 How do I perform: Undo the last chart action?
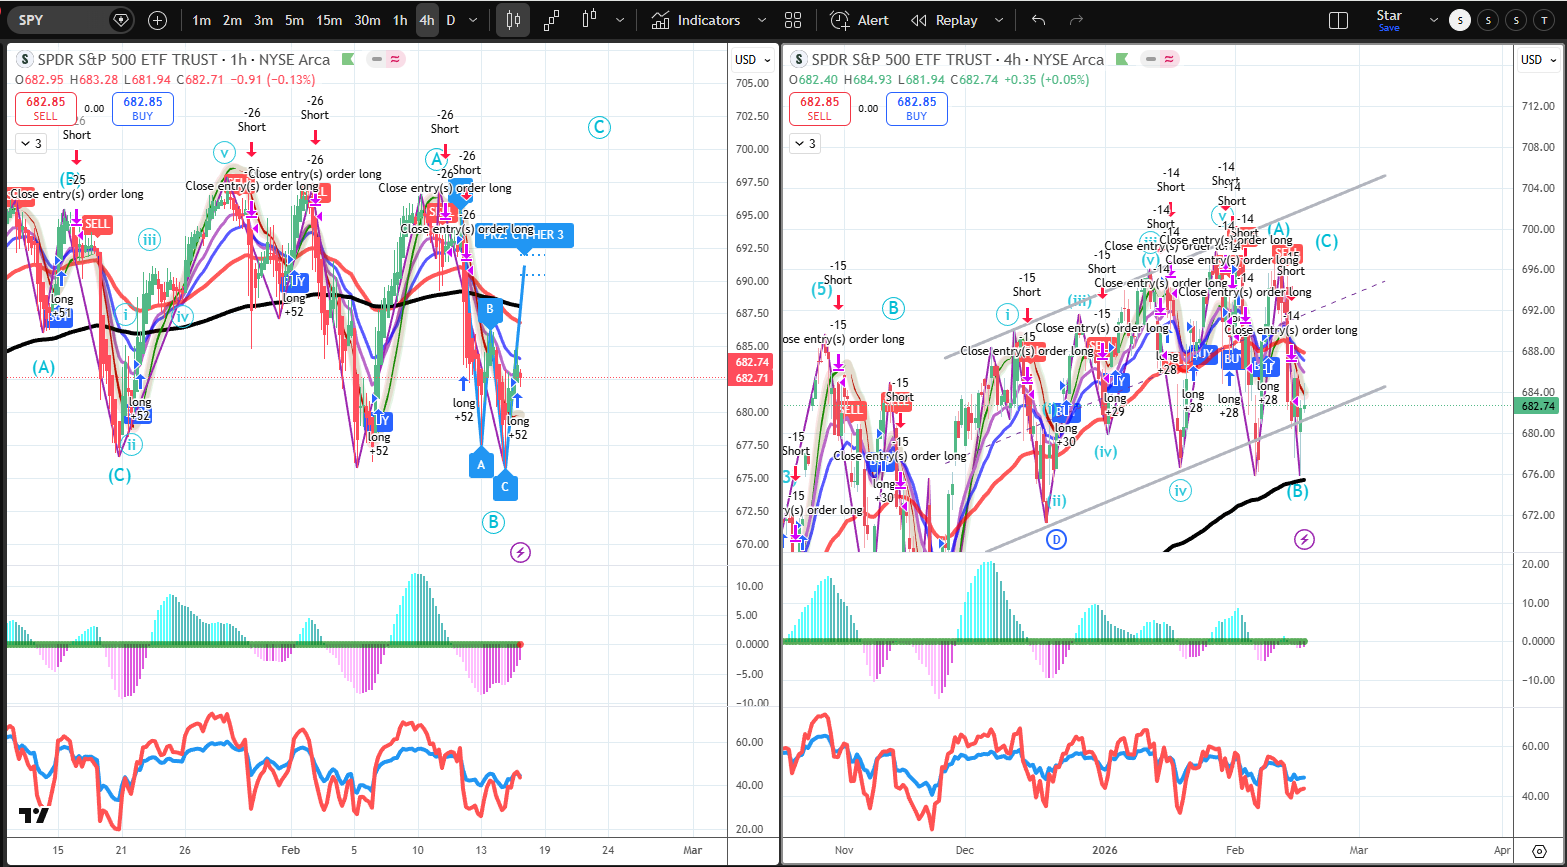[x=1039, y=20]
